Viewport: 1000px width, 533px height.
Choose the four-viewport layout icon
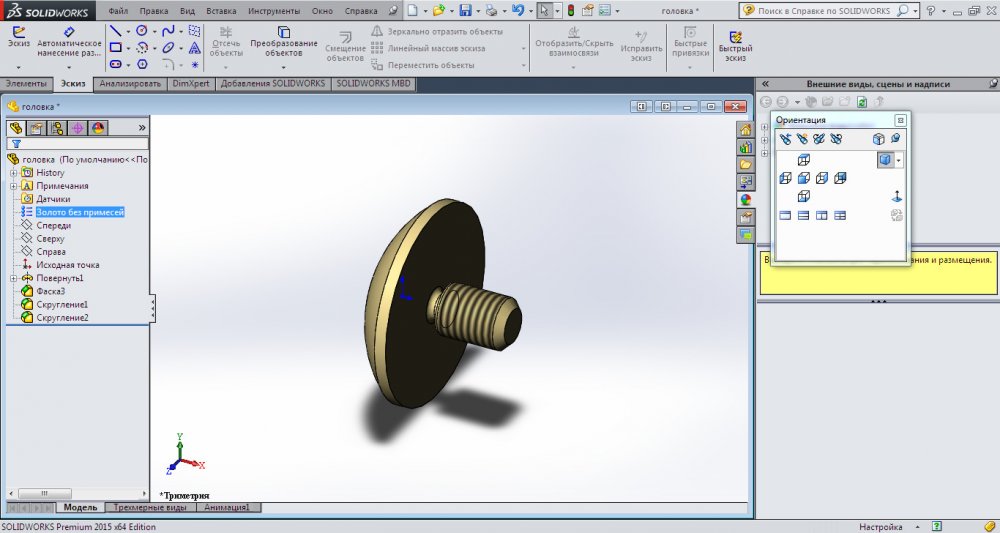point(840,215)
